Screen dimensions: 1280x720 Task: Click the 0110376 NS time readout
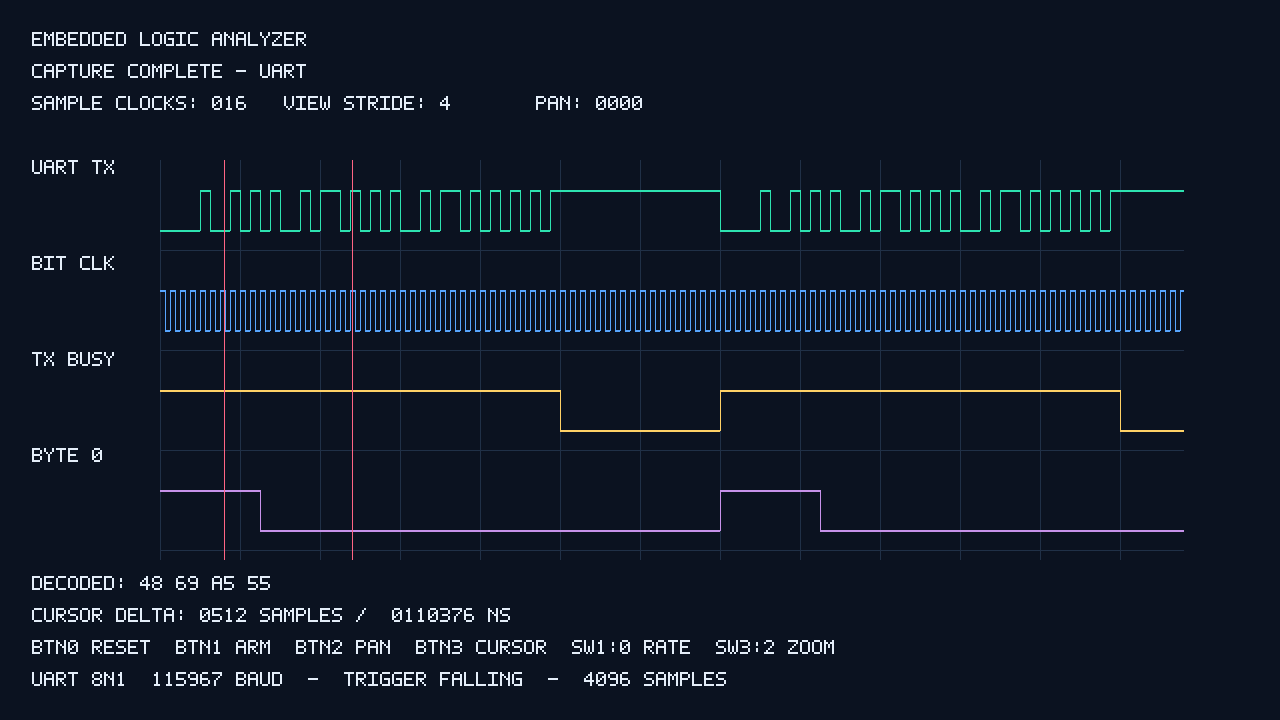coord(451,616)
